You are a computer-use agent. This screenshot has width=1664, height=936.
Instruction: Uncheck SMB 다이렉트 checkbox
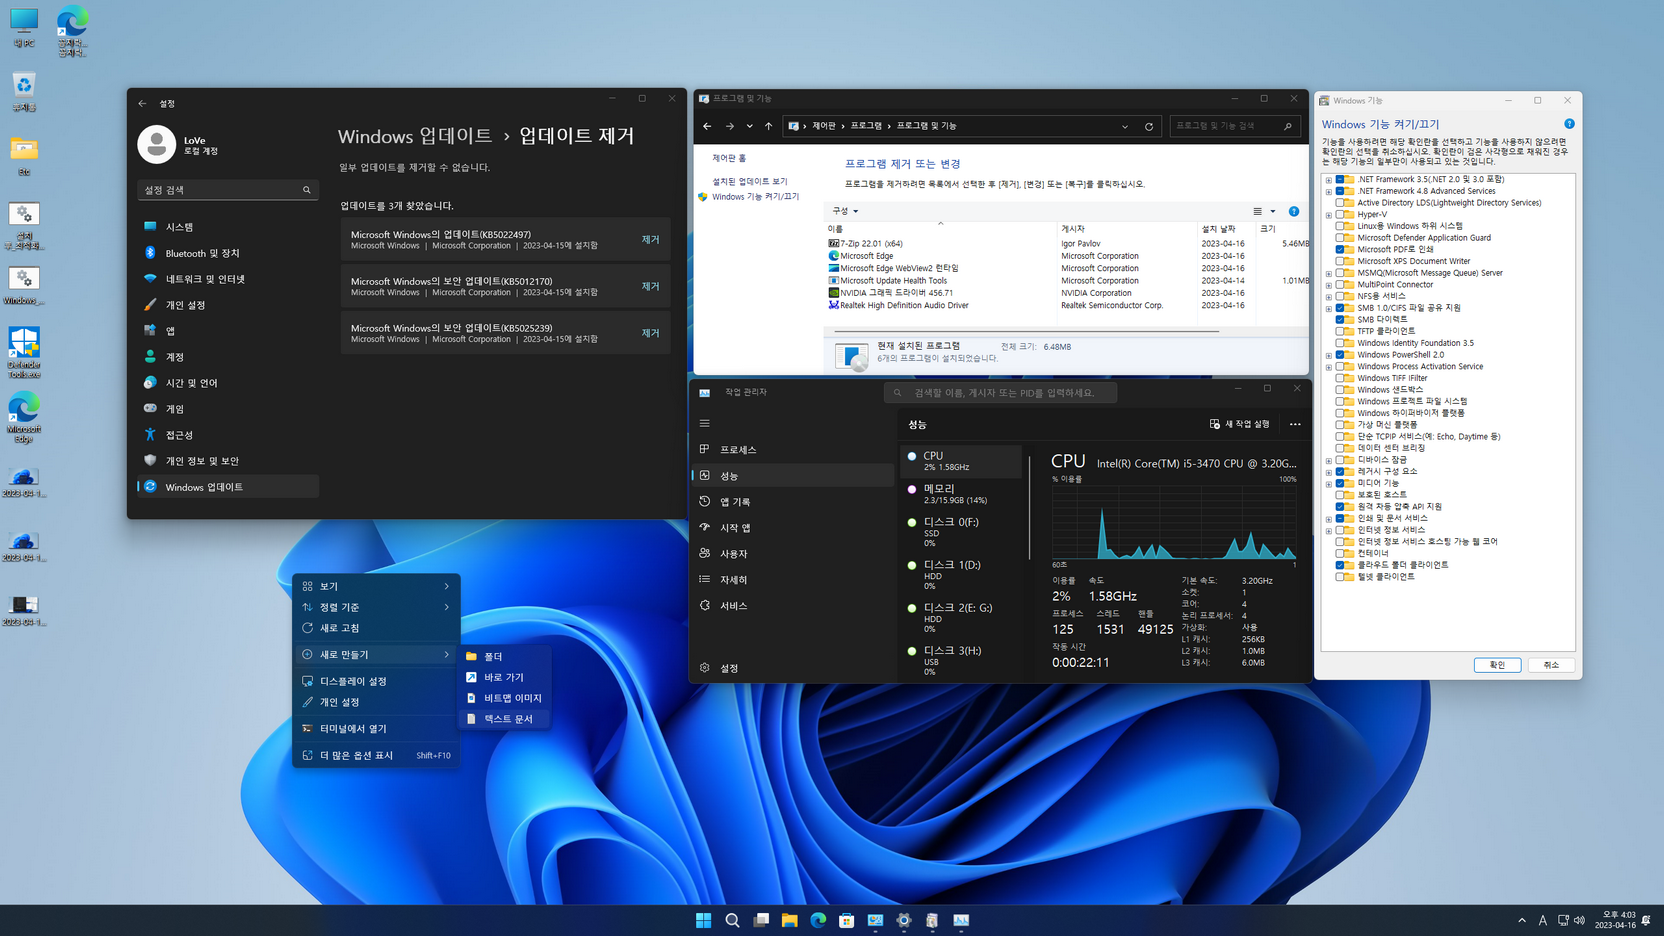click(1340, 319)
